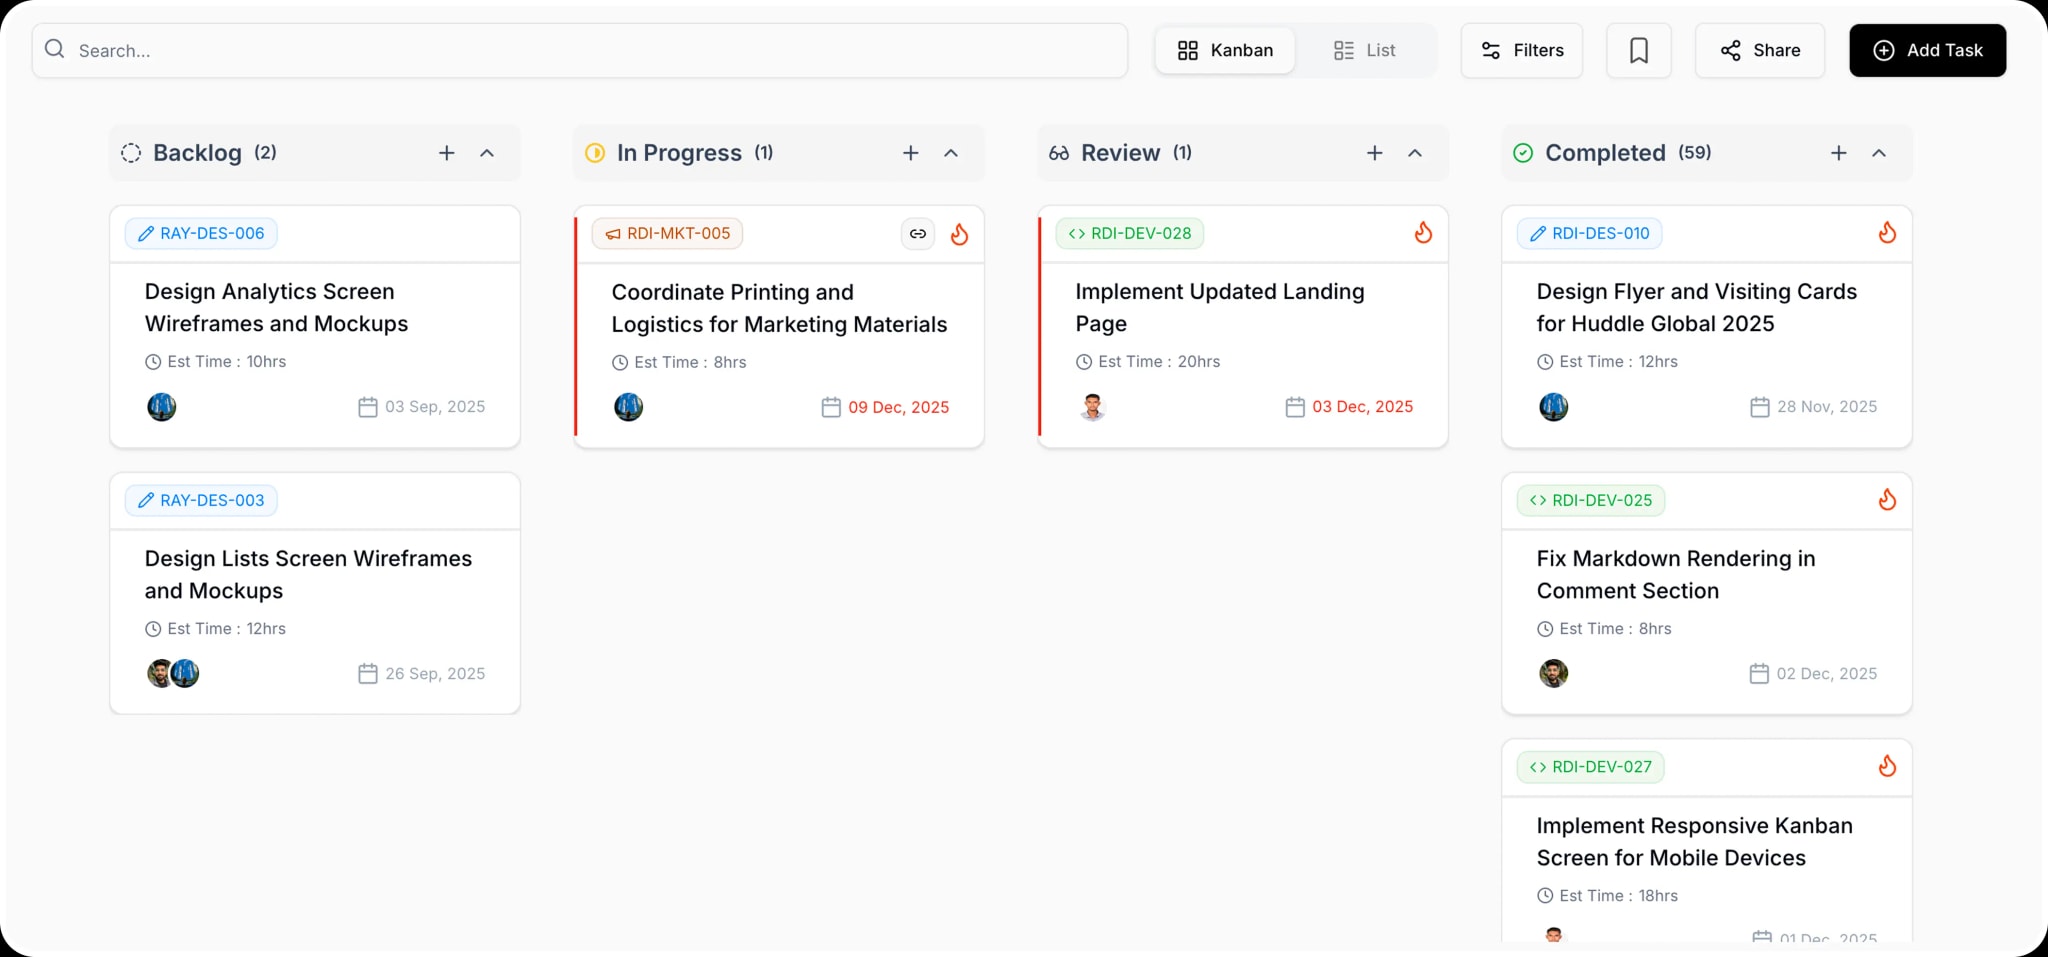Image resolution: width=2048 pixels, height=957 pixels.
Task: Switch to Kanban view
Action: click(1225, 50)
